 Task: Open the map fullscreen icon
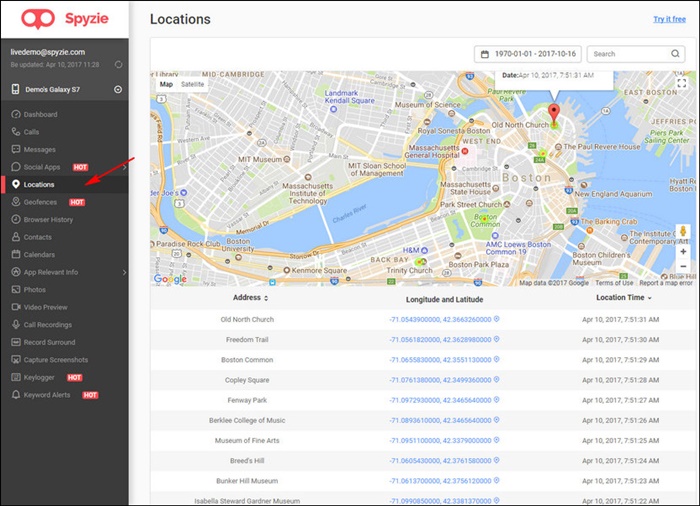[682, 83]
